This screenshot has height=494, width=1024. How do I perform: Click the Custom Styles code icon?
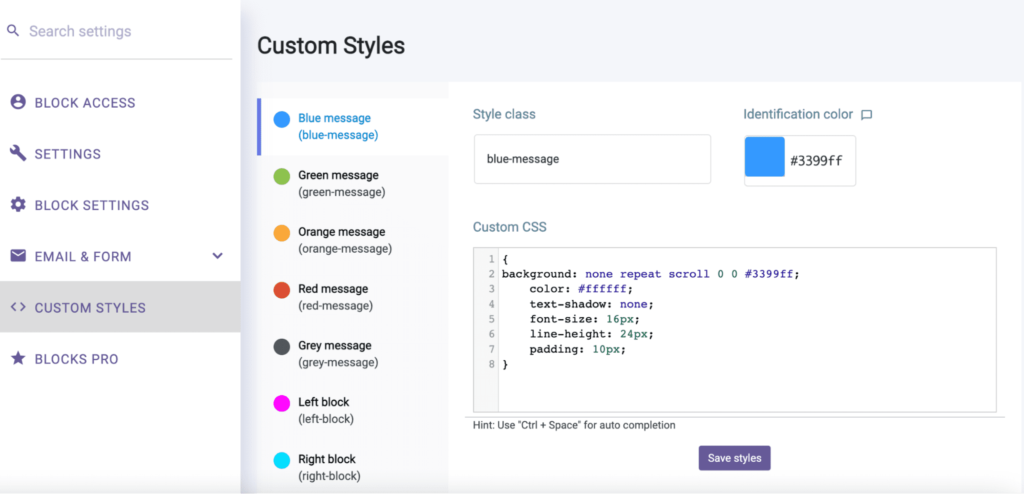click(18, 307)
